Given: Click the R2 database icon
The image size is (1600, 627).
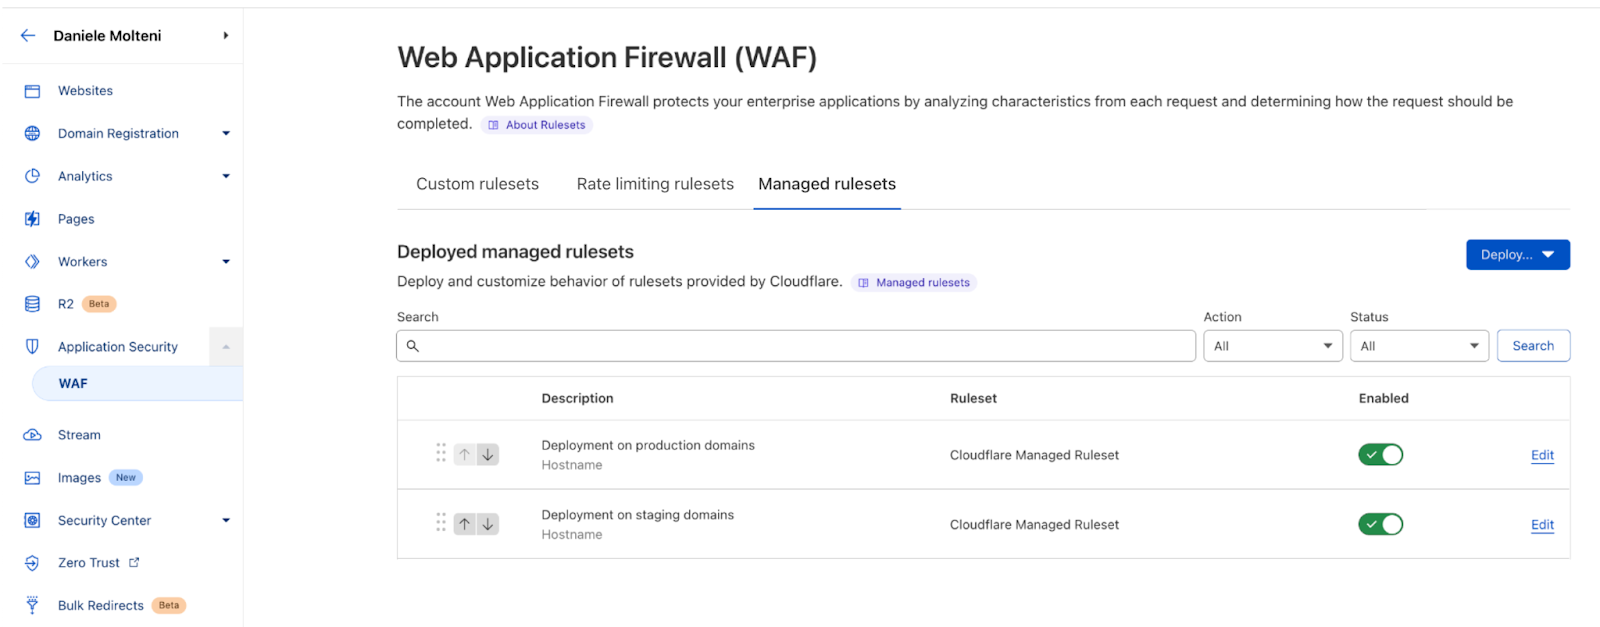Looking at the screenshot, I should point(32,304).
